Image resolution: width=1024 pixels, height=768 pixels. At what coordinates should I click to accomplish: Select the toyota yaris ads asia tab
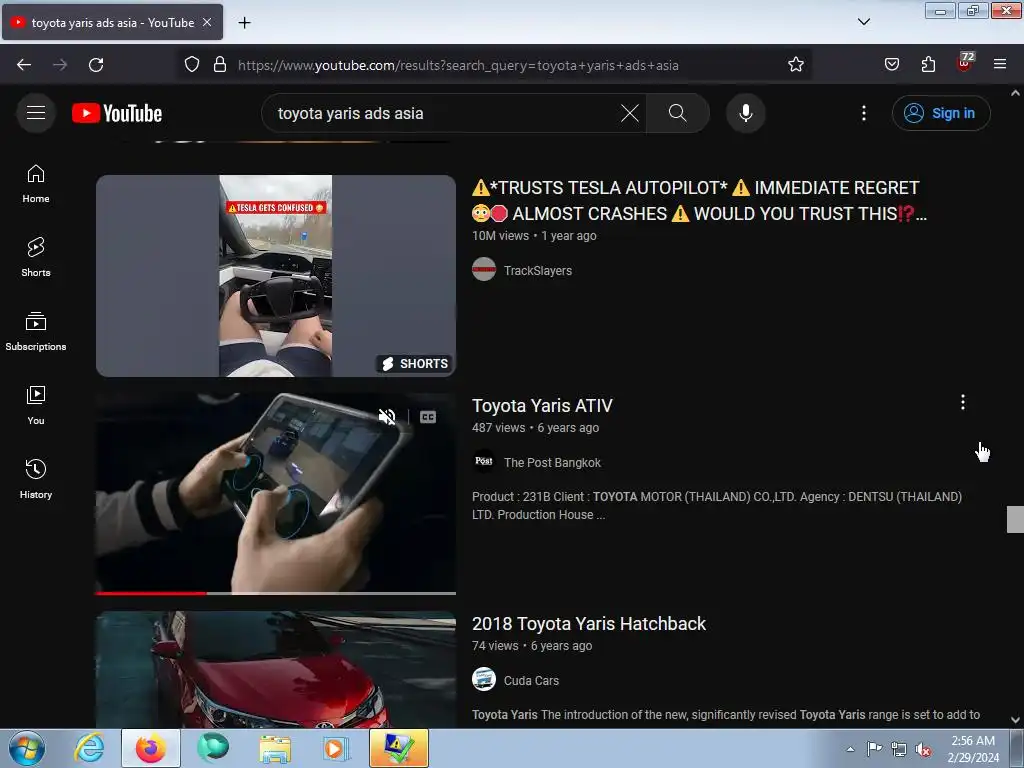point(112,22)
